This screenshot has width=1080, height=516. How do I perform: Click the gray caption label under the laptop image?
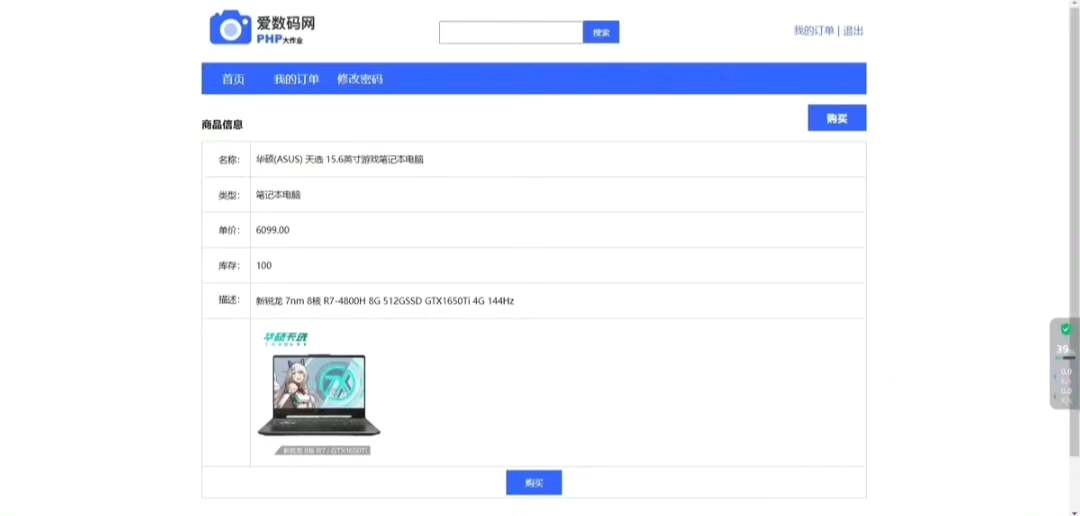(x=323, y=451)
